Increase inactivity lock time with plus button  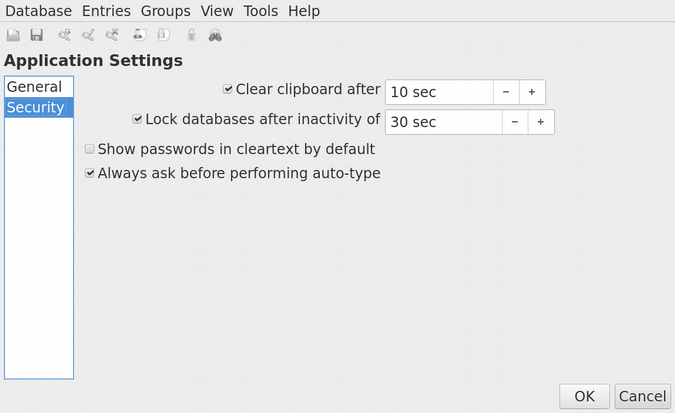pyautogui.click(x=540, y=122)
